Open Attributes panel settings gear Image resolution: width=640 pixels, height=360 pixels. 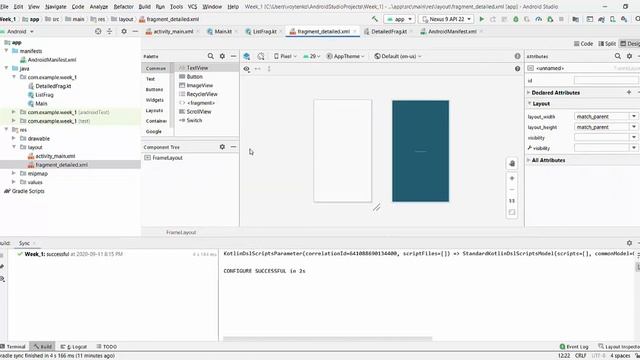click(x=629, y=56)
